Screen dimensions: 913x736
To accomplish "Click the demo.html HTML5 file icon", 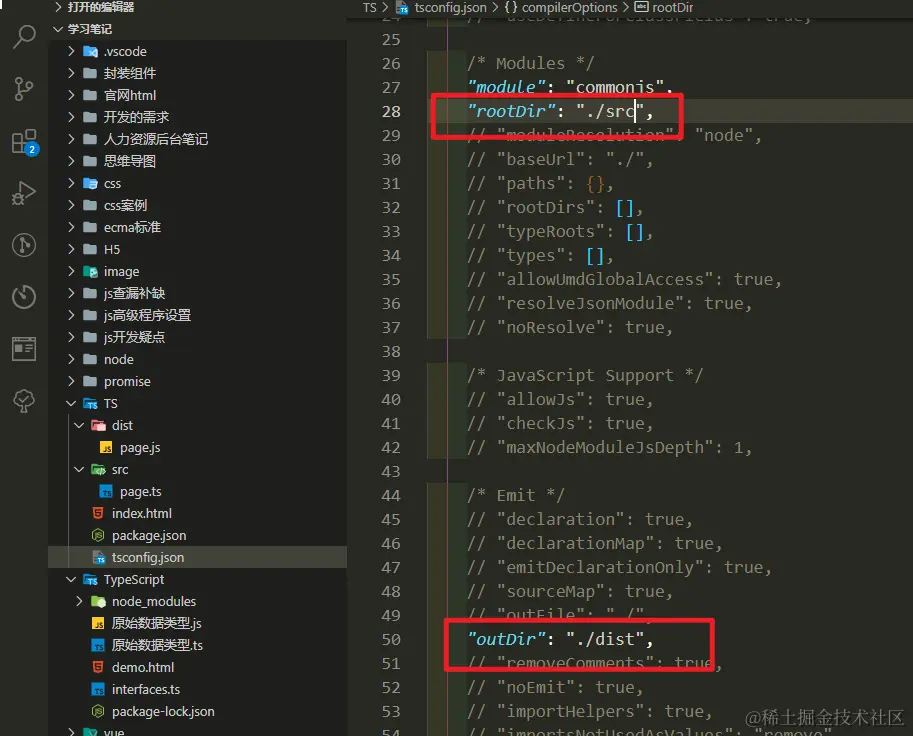I will tap(98, 668).
